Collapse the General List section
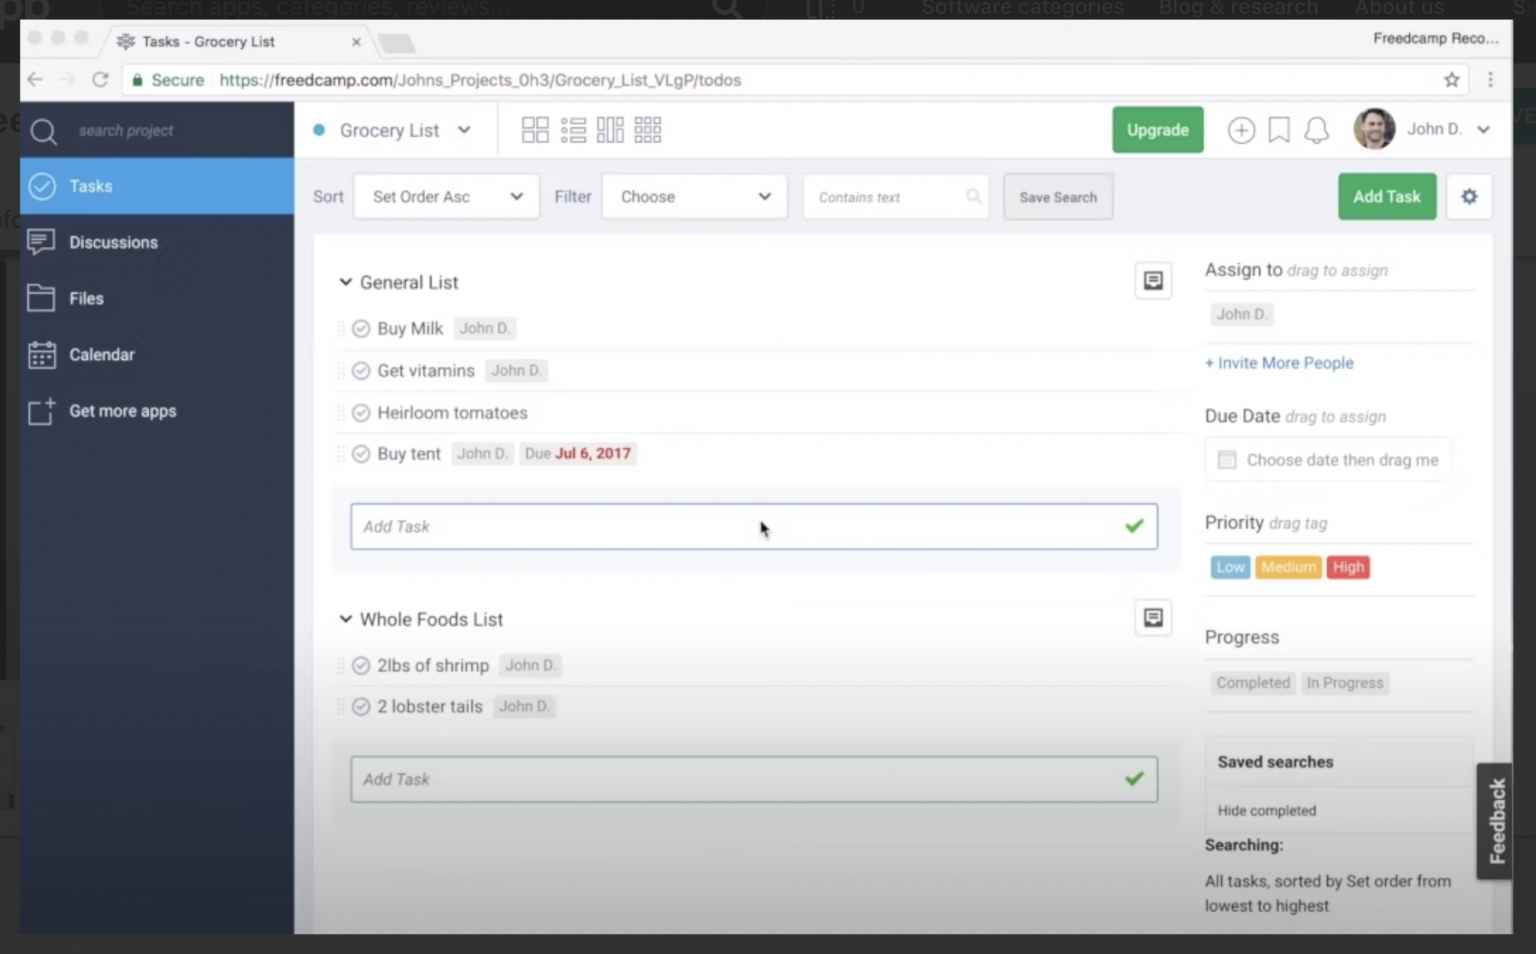 (x=345, y=282)
